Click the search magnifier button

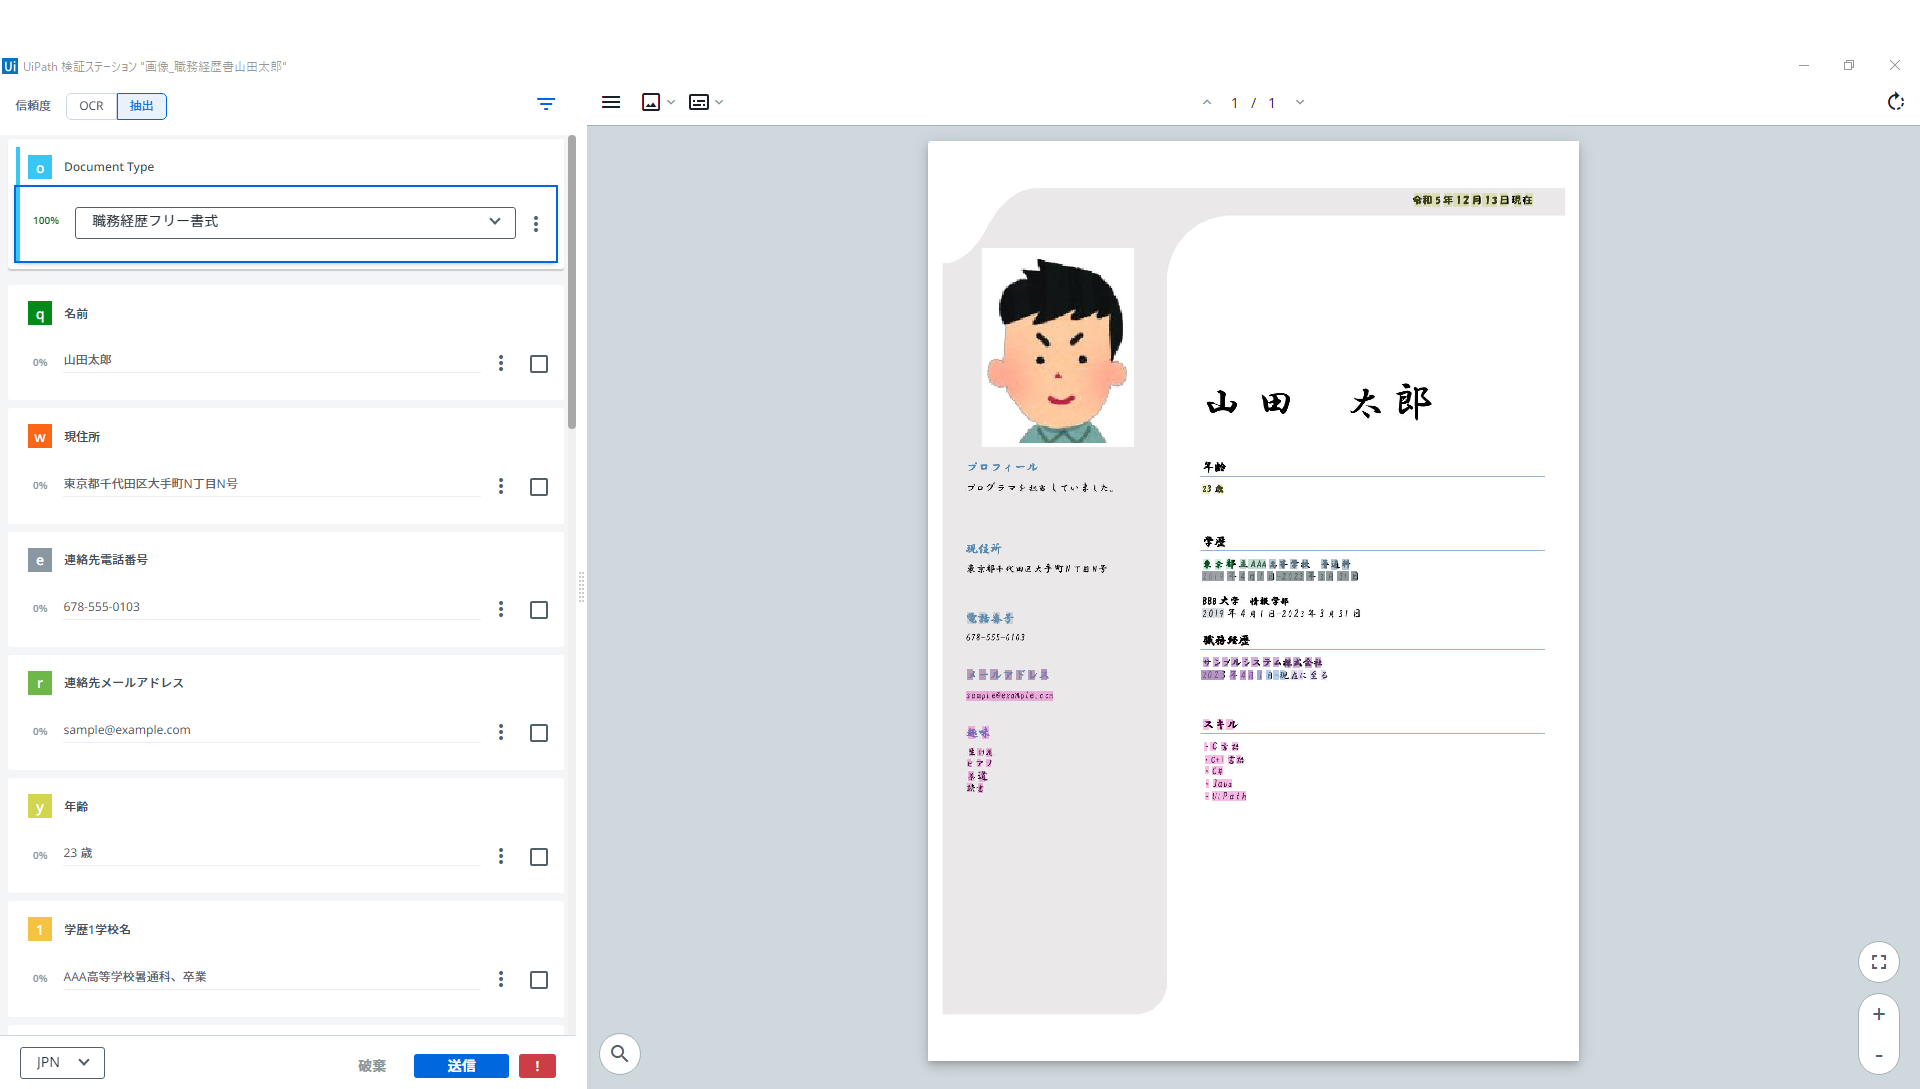click(x=620, y=1053)
